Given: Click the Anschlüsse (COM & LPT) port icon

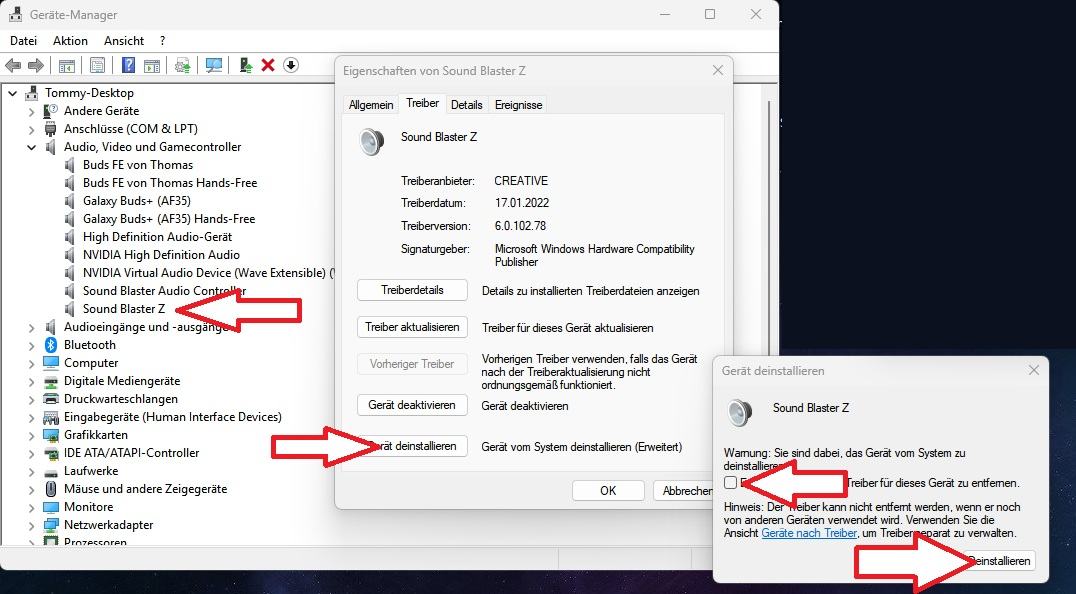Looking at the screenshot, I should click(x=51, y=129).
